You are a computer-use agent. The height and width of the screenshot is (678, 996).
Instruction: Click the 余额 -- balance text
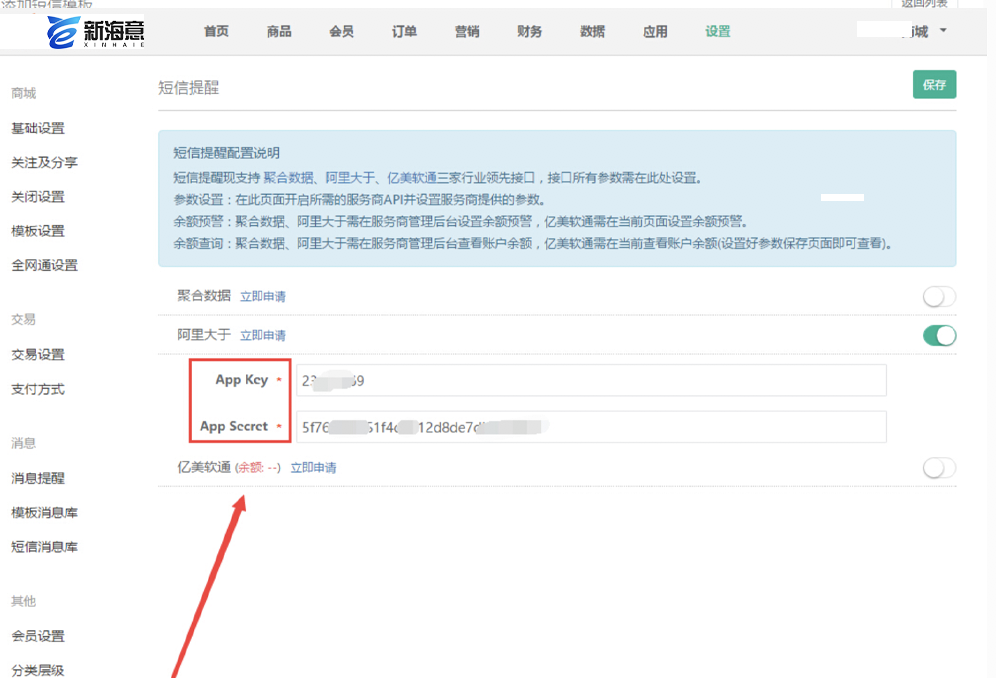coord(258,468)
